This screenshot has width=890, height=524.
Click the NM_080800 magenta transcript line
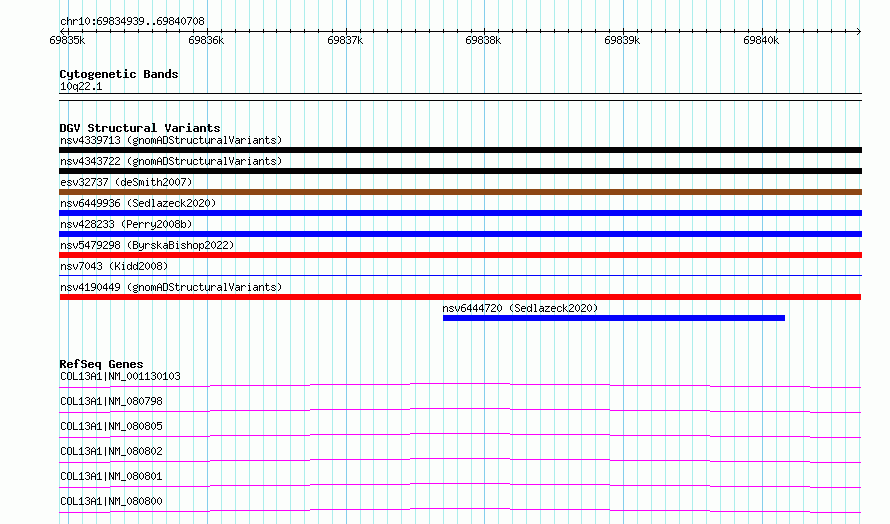pos(460,510)
